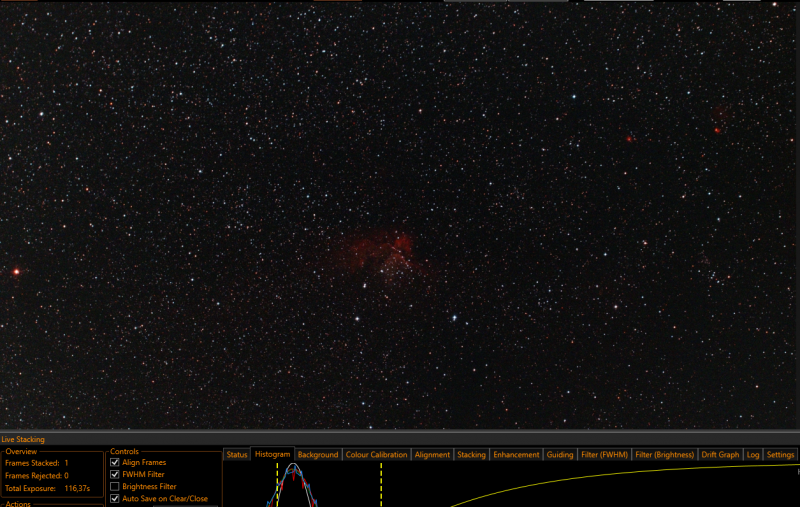The width and height of the screenshot is (800, 507).
Task: Click the 'Frames Rejected: 0' readout
Action: pos(37,475)
